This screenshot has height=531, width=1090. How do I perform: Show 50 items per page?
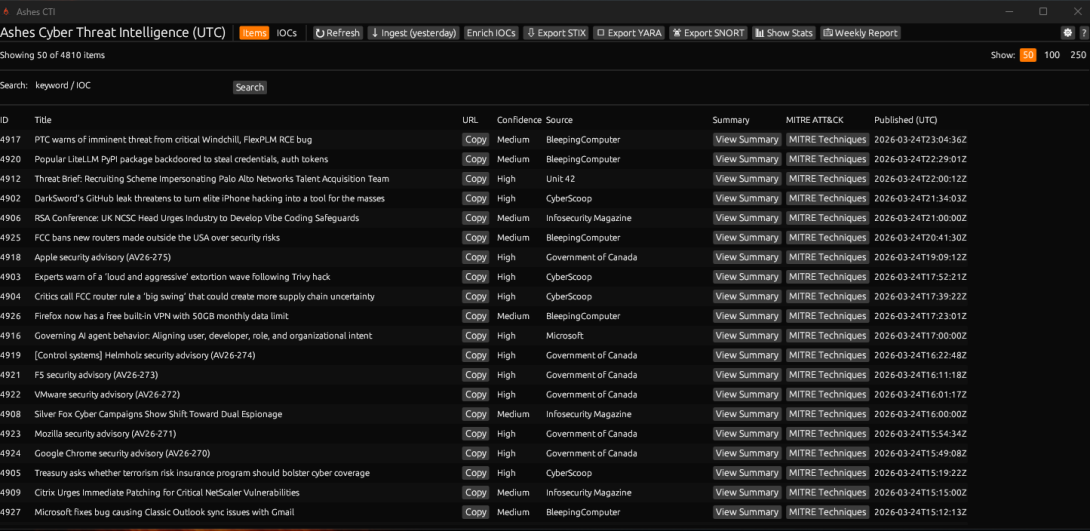pyautogui.click(x=1027, y=55)
